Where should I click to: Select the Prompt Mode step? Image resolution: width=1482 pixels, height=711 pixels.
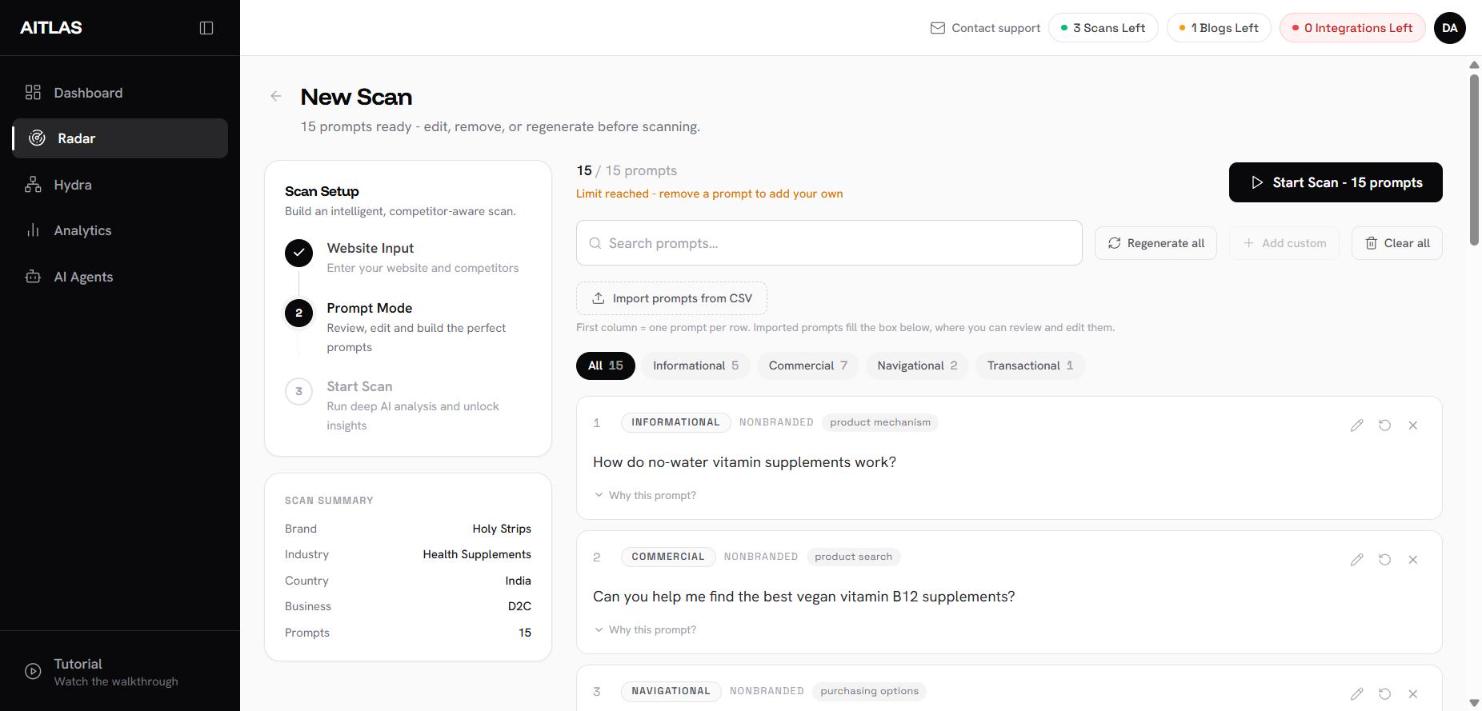click(x=408, y=327)
